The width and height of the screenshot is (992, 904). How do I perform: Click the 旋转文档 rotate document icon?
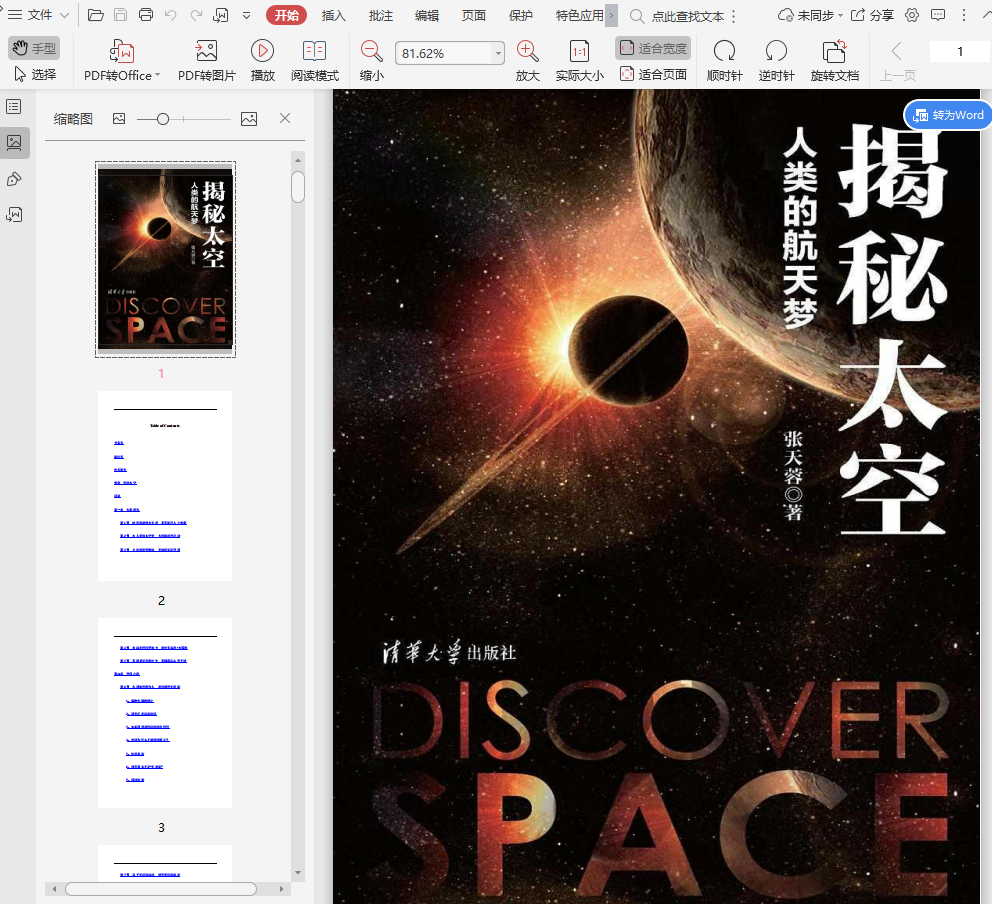(x=834, y=53)
